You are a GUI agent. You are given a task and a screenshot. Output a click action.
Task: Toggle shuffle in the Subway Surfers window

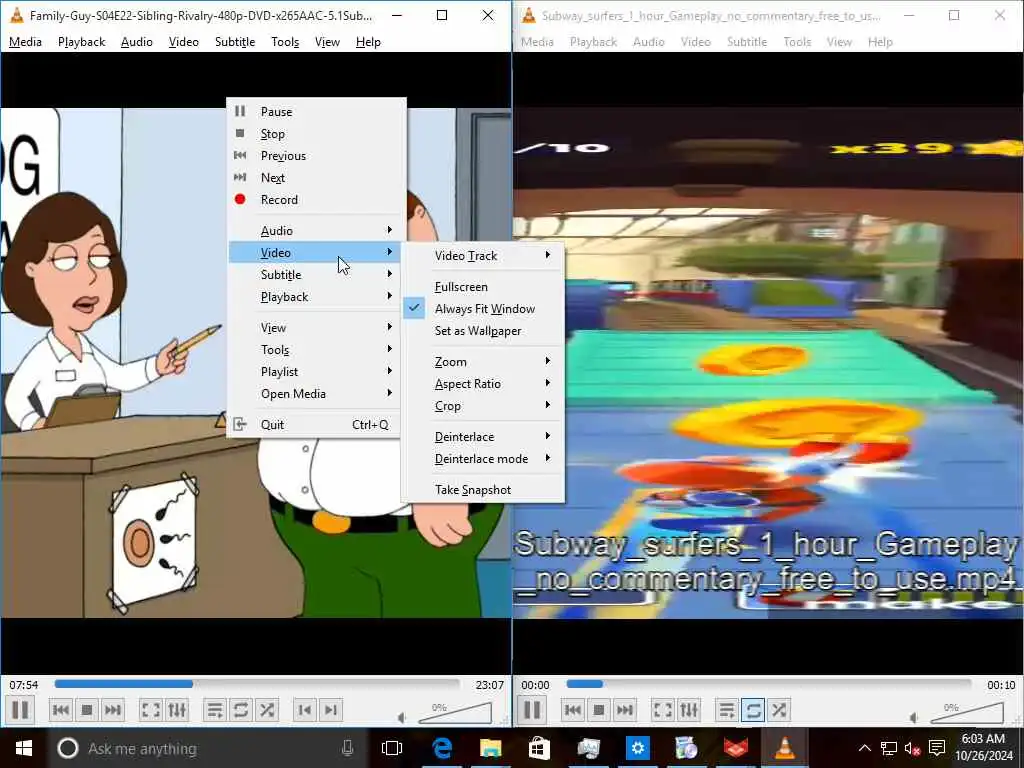(x=779, y=710)
